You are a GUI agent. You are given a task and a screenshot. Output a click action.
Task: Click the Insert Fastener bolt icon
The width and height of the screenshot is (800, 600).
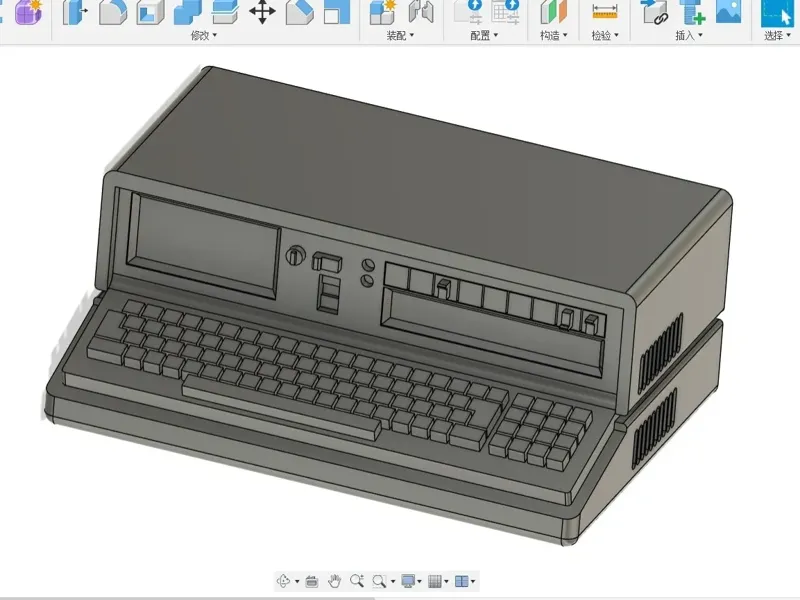pos(692,12)
